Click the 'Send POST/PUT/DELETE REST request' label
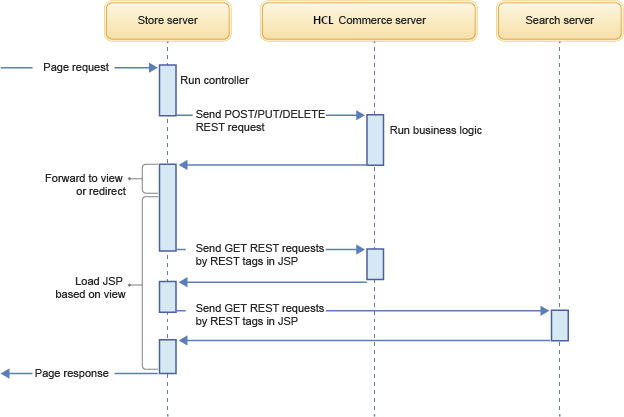Viewport: 624px width, 417px height. 260,121
